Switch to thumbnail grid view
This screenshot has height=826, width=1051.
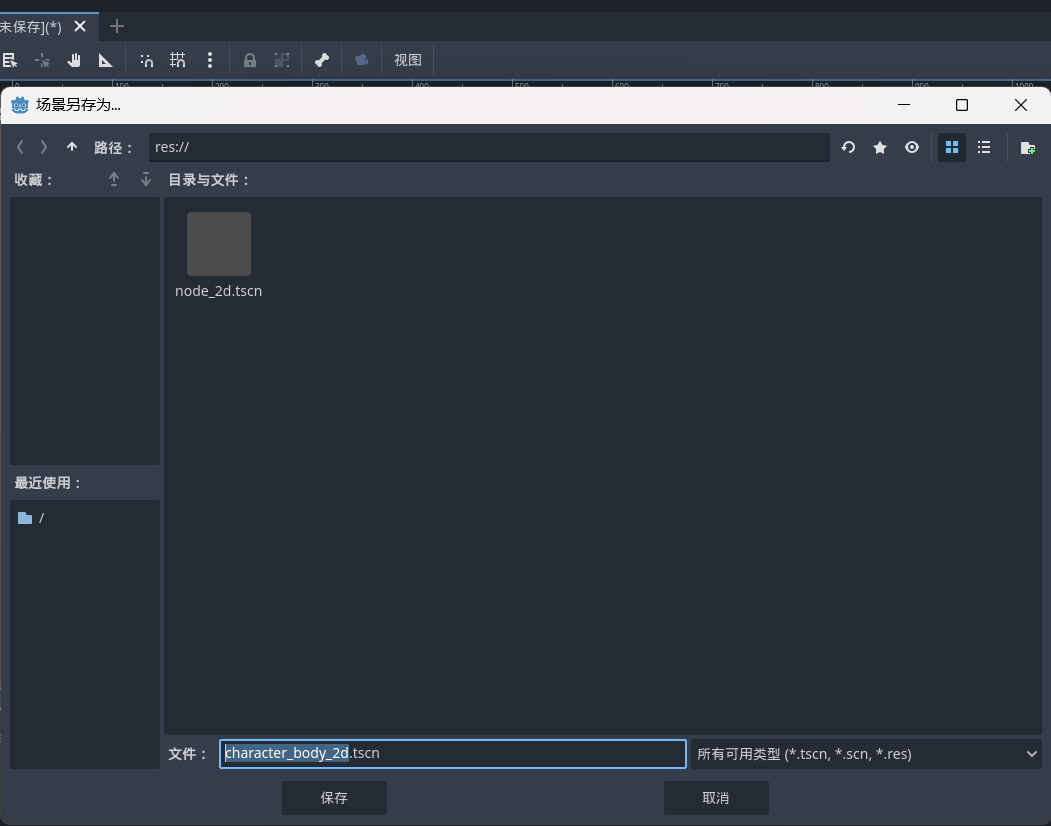952,148
